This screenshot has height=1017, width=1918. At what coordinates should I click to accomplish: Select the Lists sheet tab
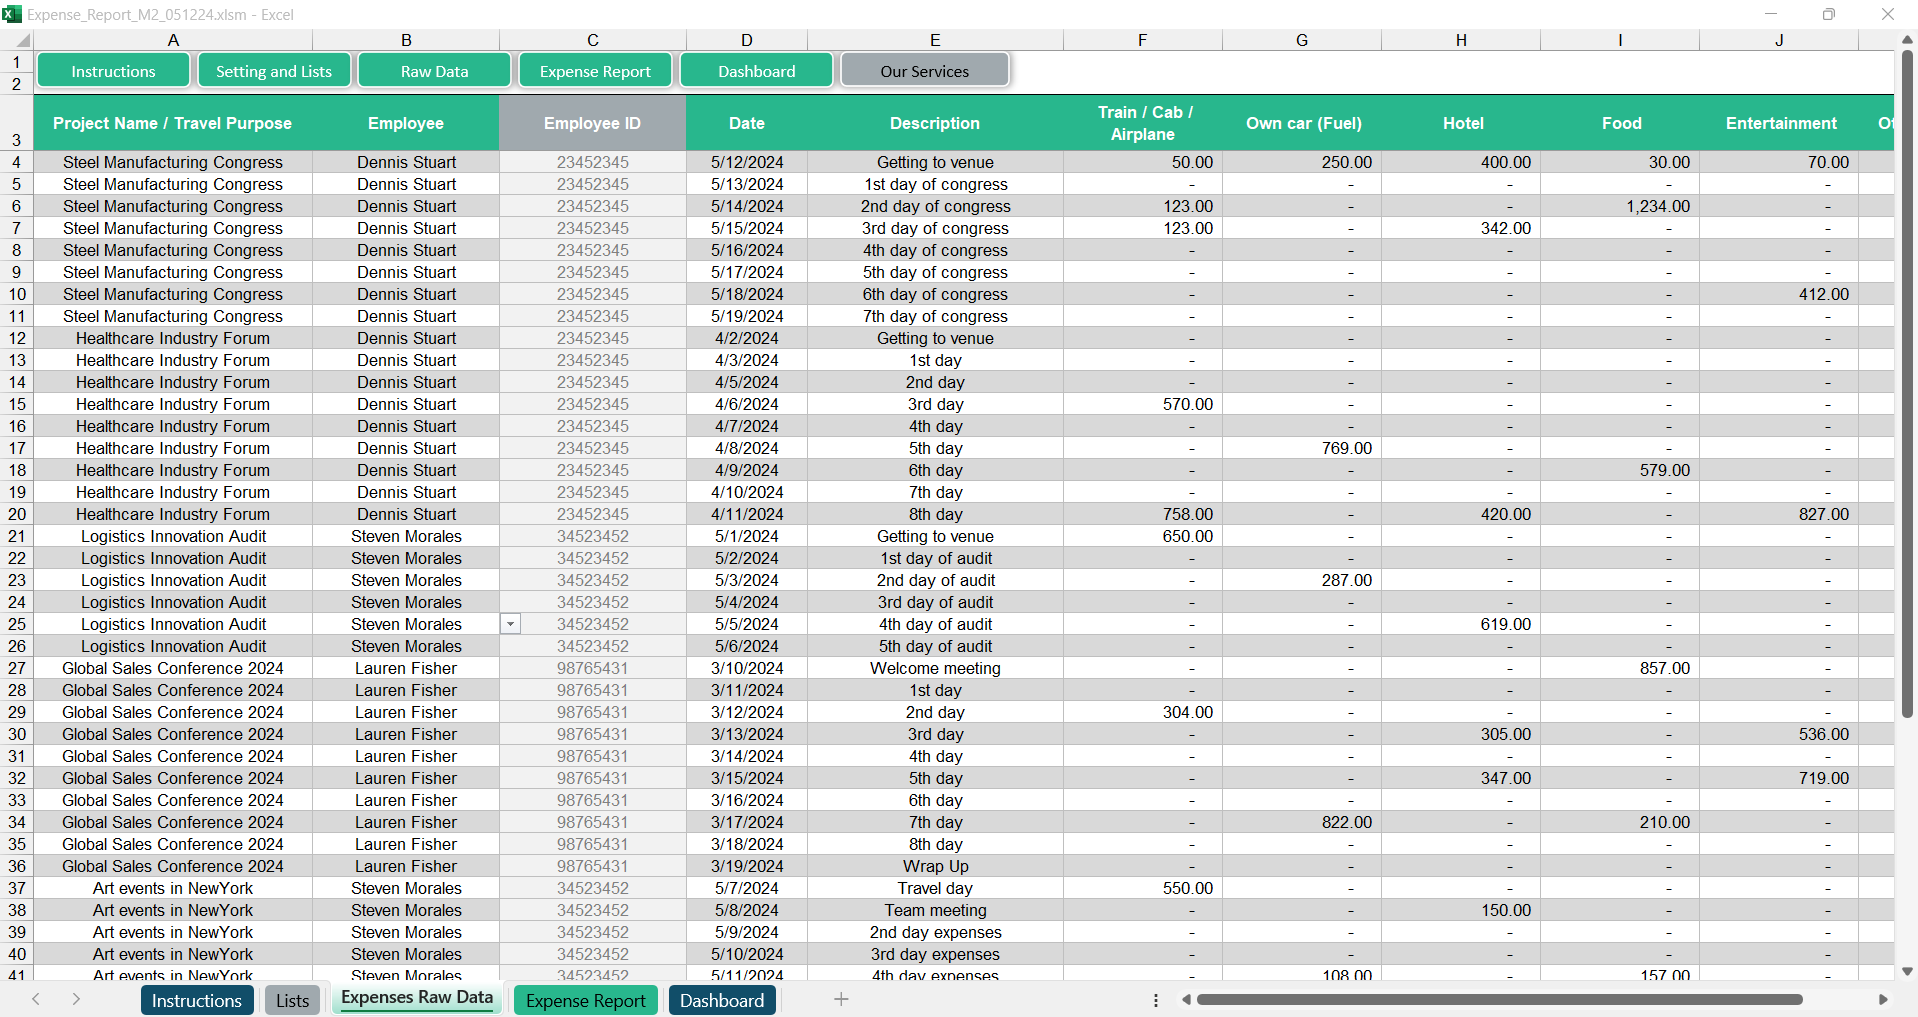tap(292, 1000)
